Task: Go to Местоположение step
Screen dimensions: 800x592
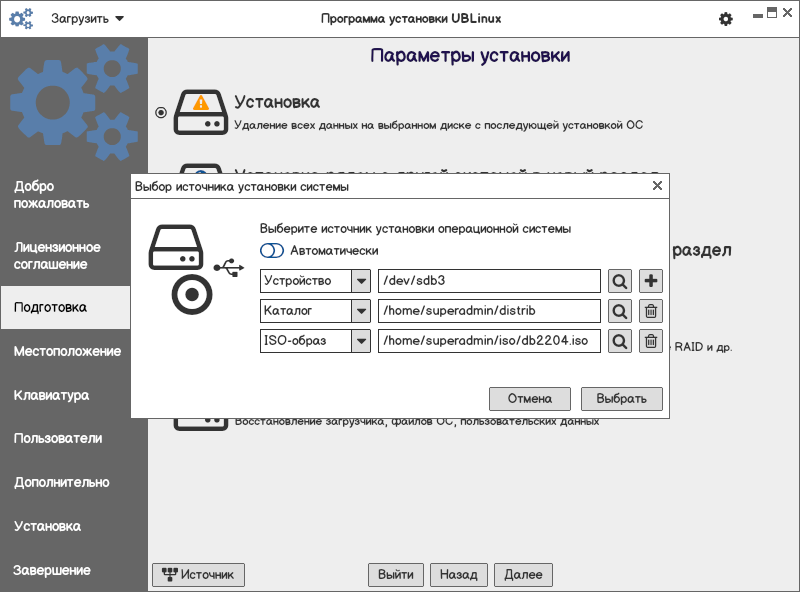Action: (x=67, y=351)
